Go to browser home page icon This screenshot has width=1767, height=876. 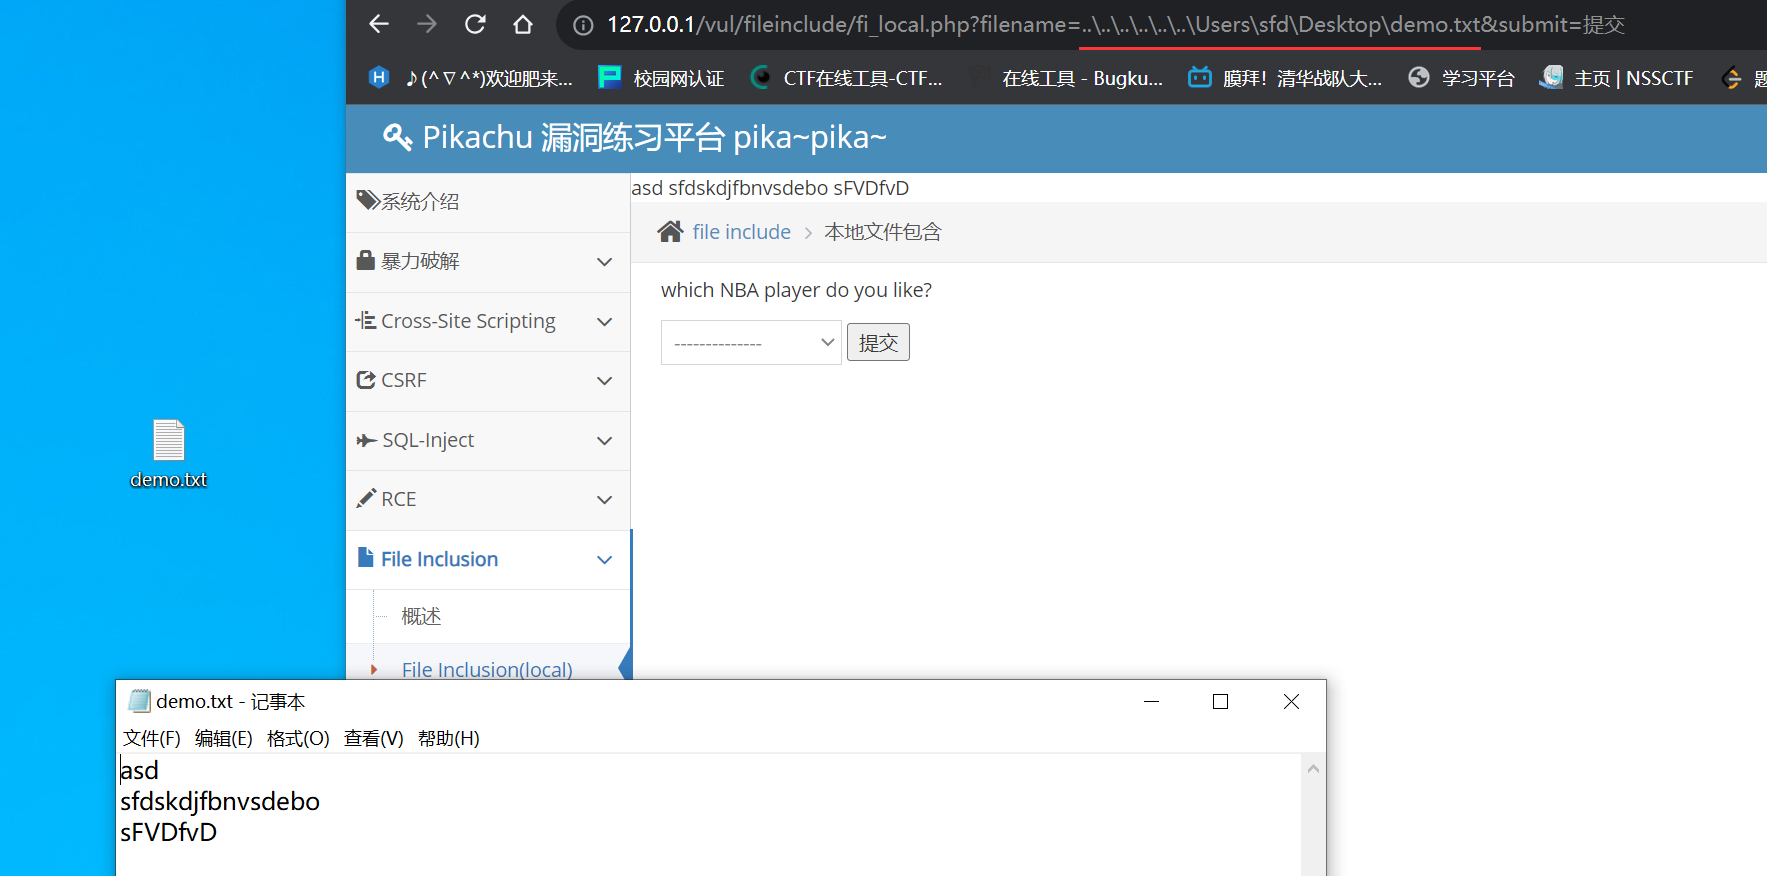click(523, 24)
